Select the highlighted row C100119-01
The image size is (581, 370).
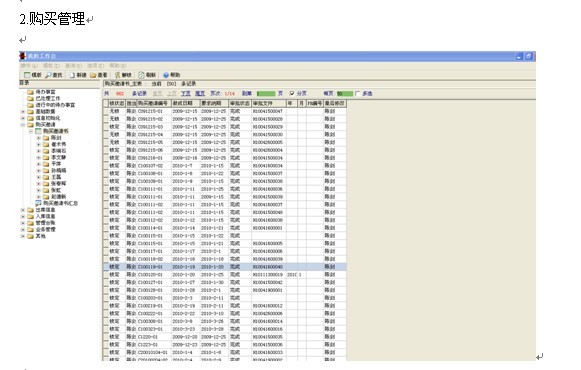pyautogui.click(x=225, y=267)
